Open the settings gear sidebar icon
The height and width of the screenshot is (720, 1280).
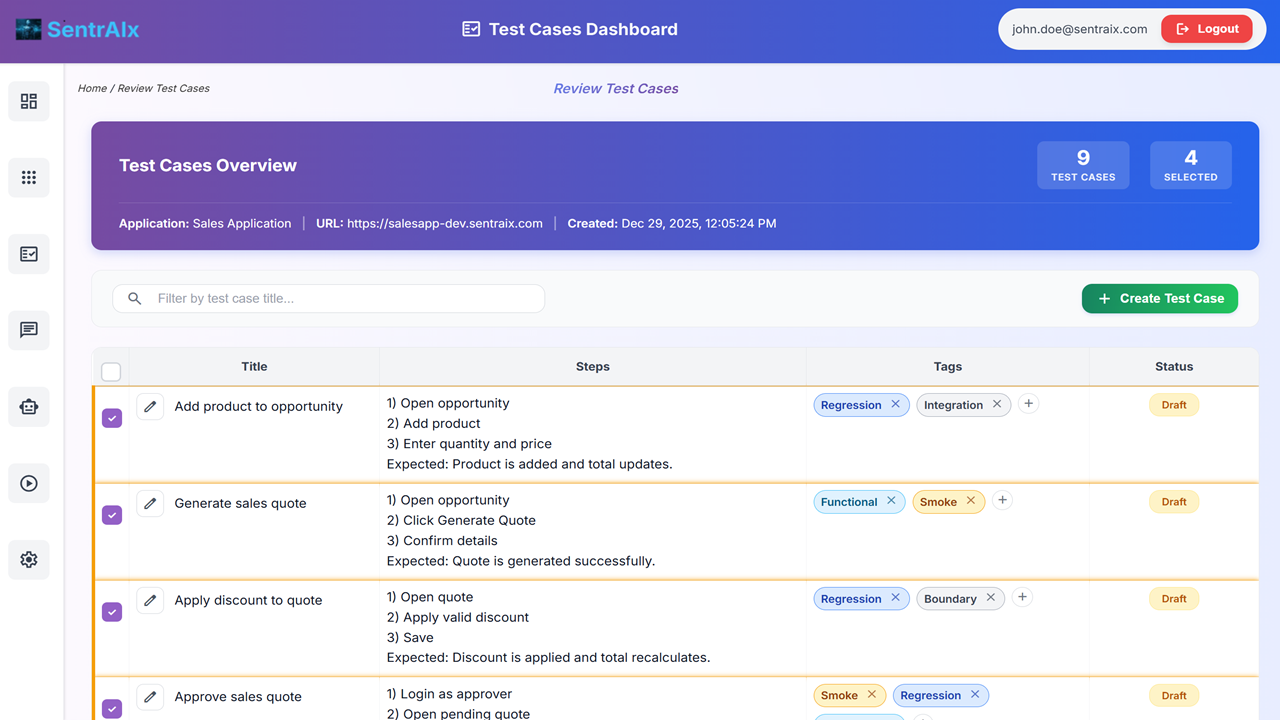(x=29, y=560)
